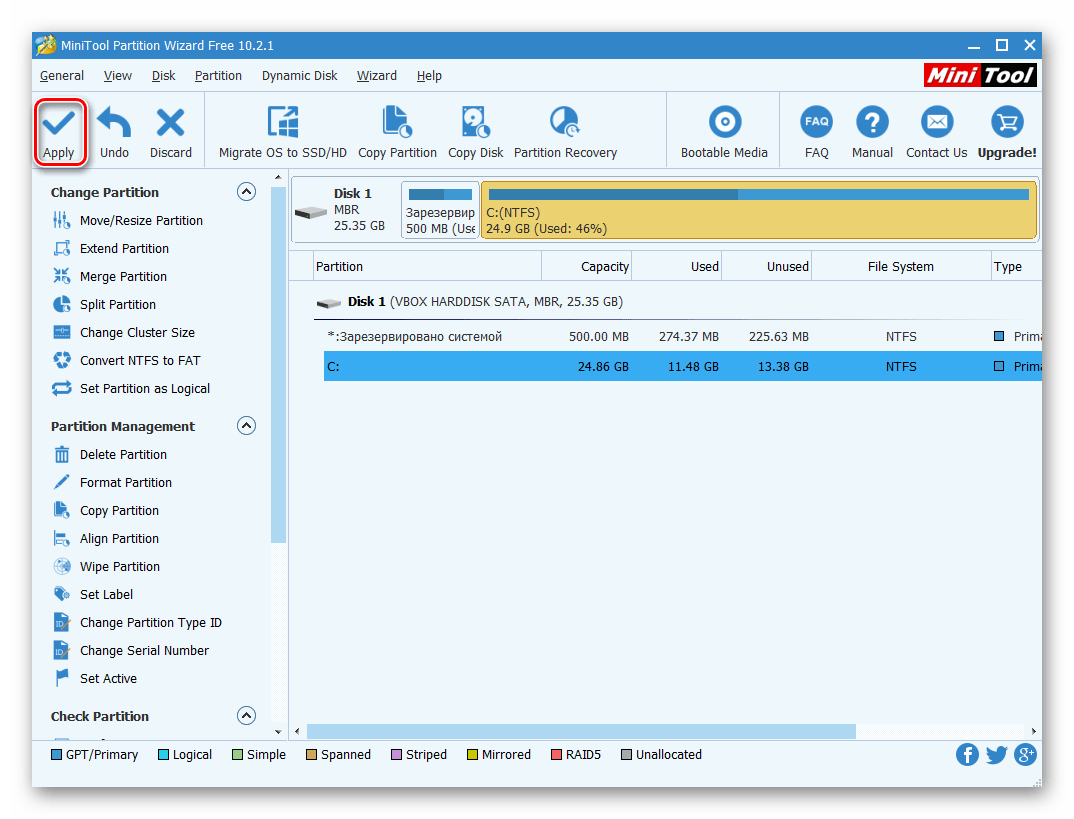This screenshot has height=819, width=1074.
Task: Collapse the Partition Management section
Action: coord(246,426)
